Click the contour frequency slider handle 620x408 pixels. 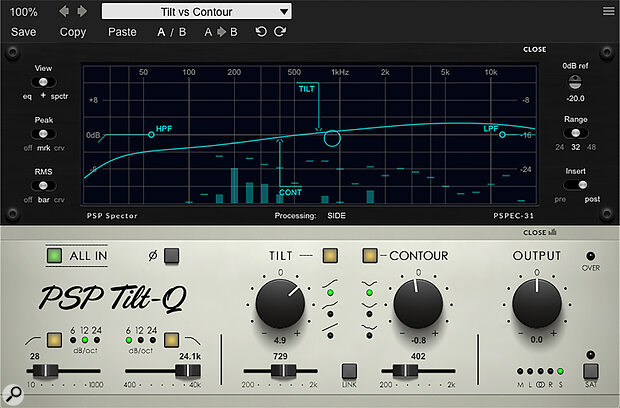point(405,371)
